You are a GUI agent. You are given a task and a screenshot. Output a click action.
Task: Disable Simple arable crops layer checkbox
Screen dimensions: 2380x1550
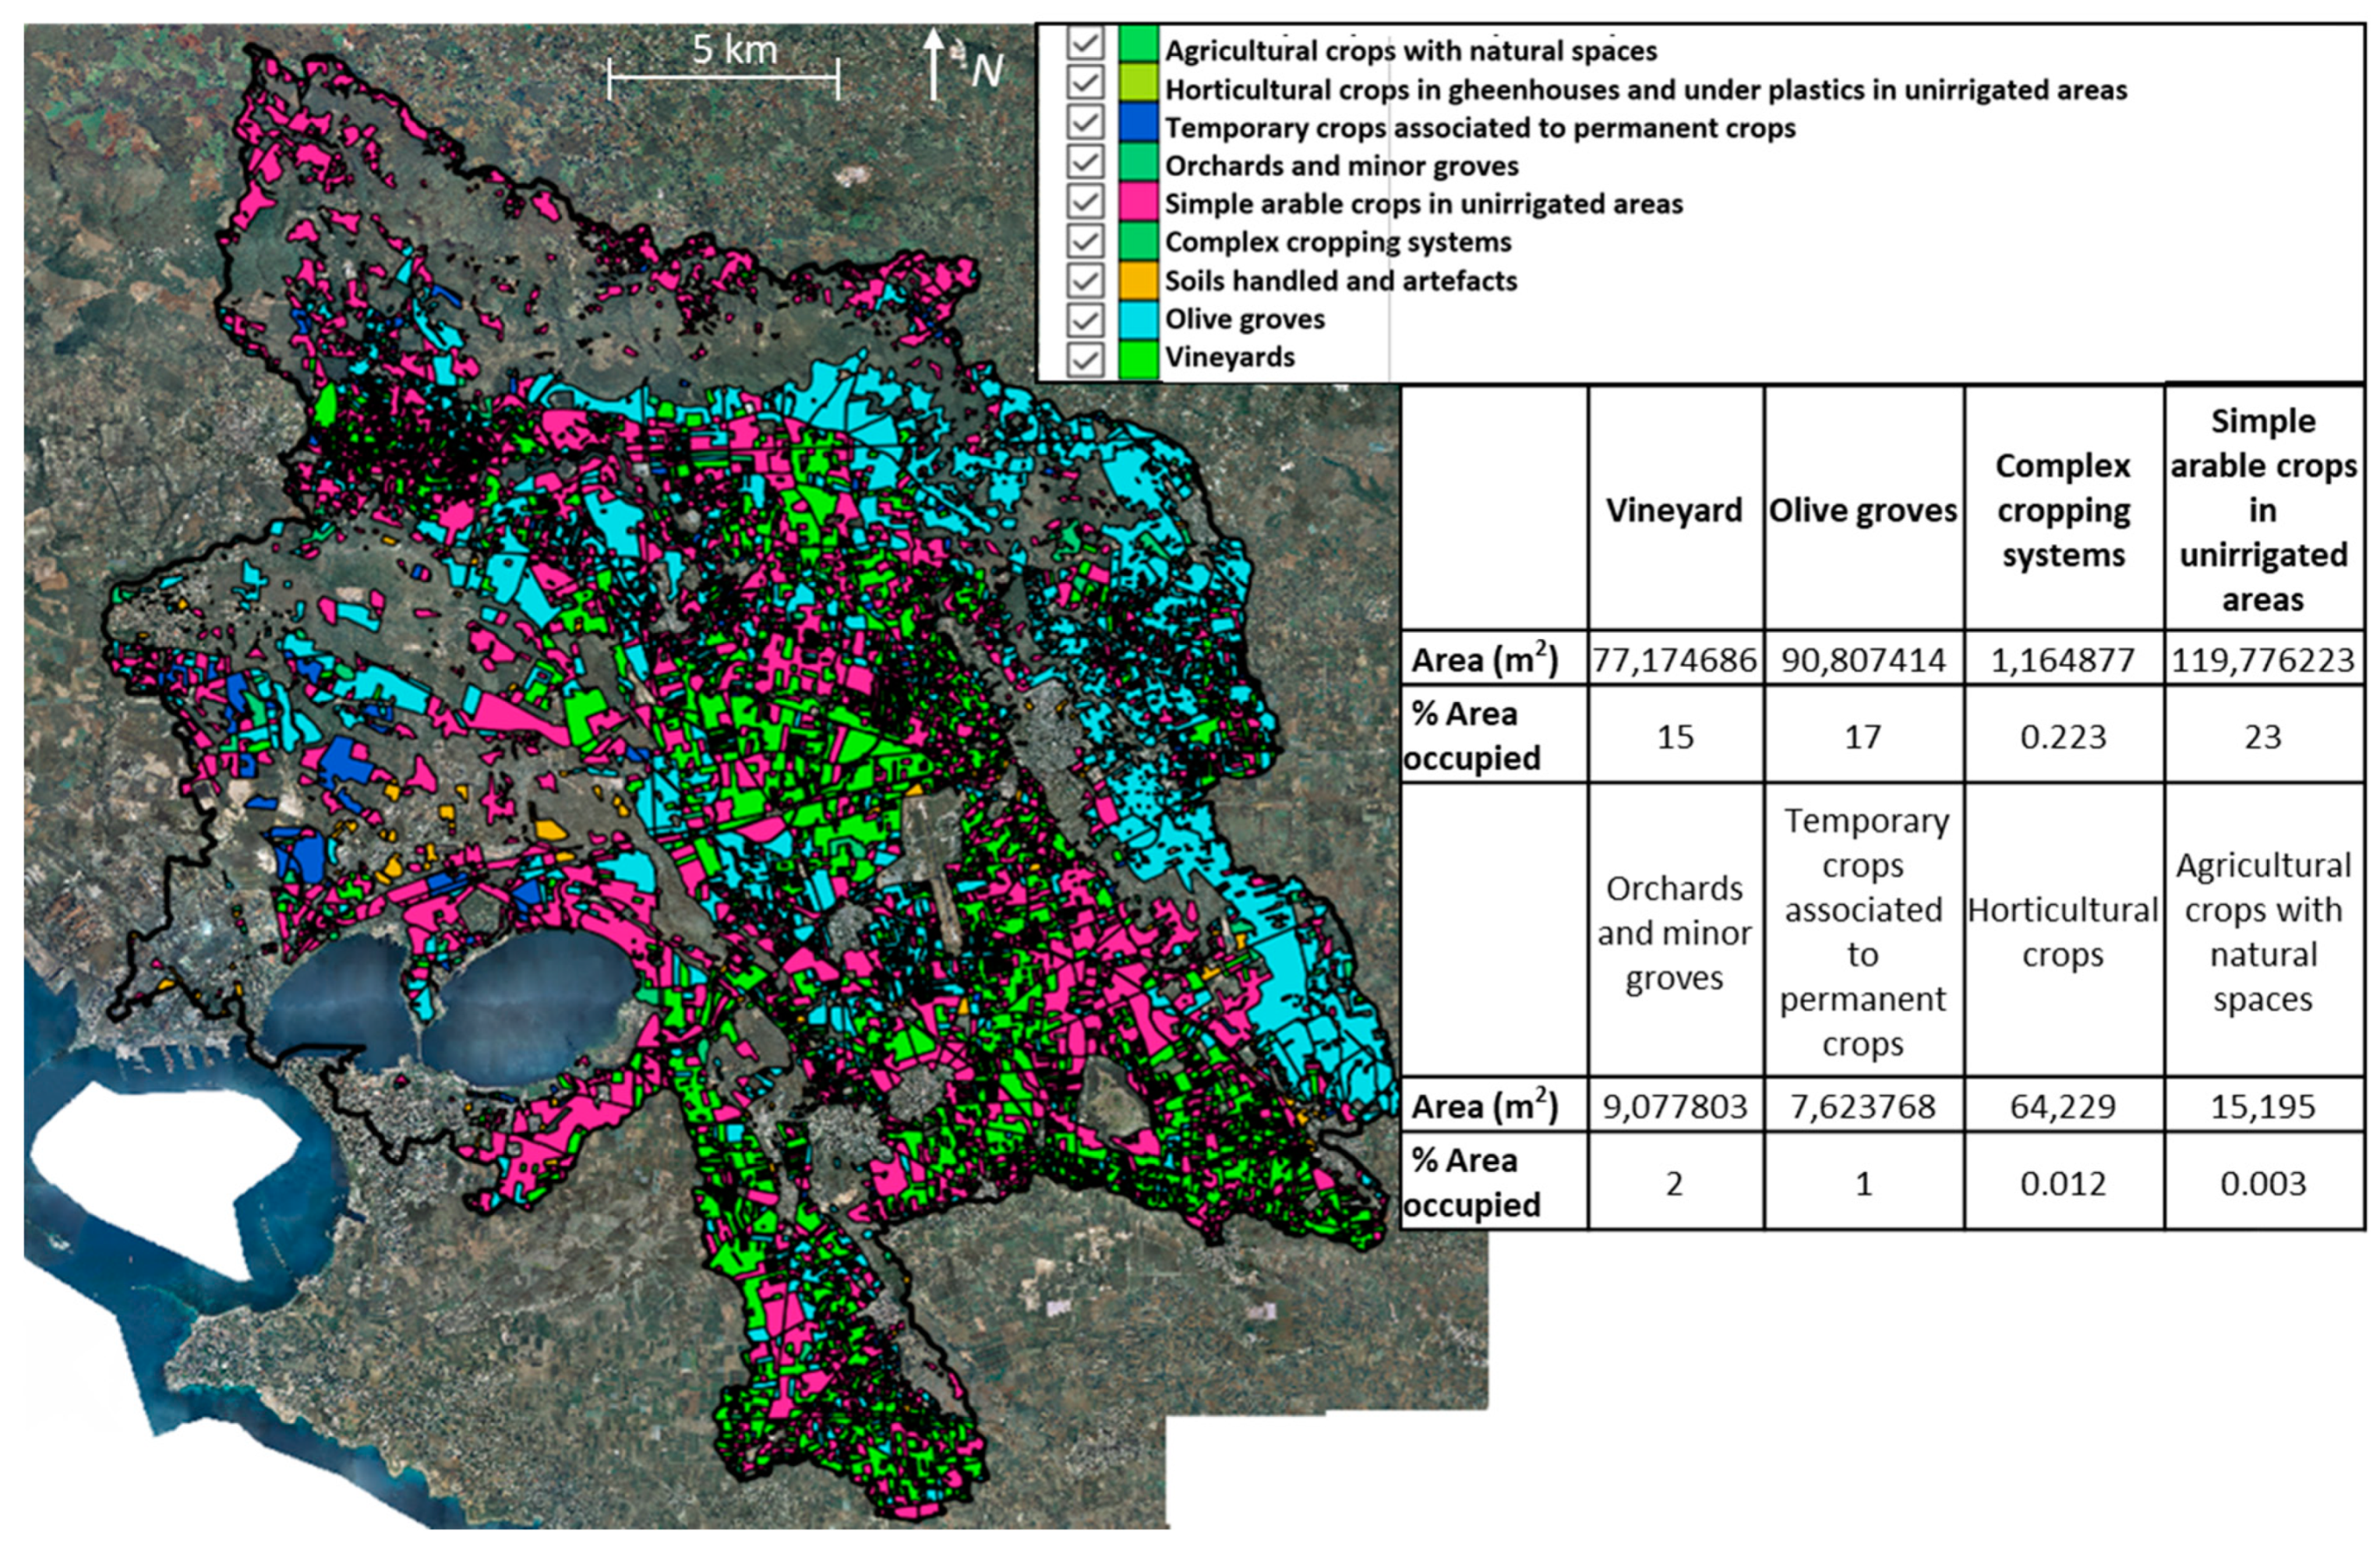pyautogui.click(x=1085, y=202)
